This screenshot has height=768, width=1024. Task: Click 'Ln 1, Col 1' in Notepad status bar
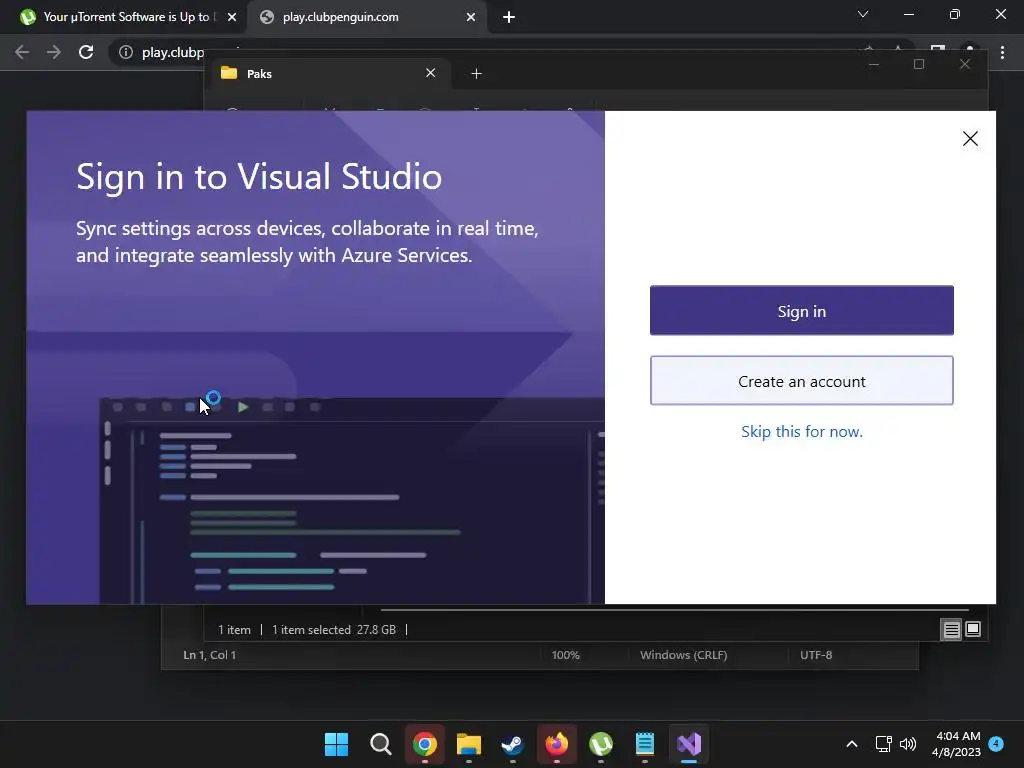click(x=210, y=654)
